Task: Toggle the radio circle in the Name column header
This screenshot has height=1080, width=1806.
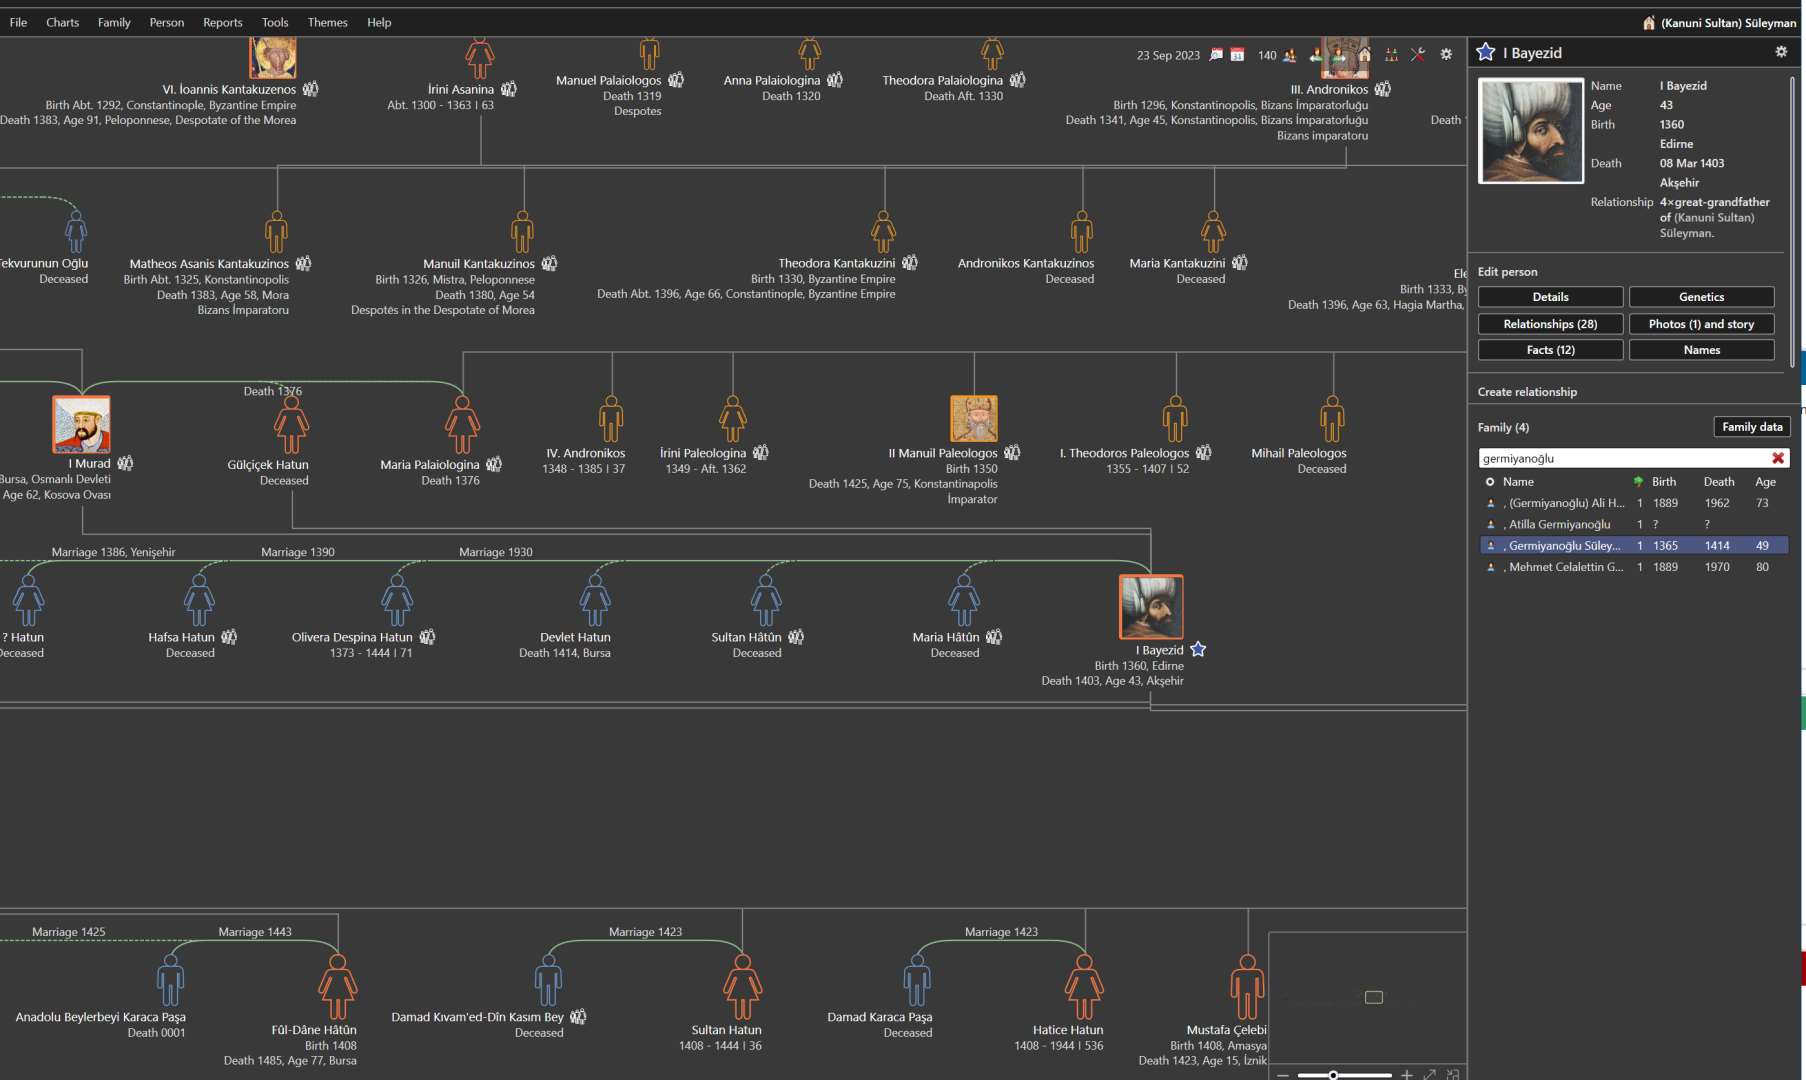Action: (x=1490, y=482)
